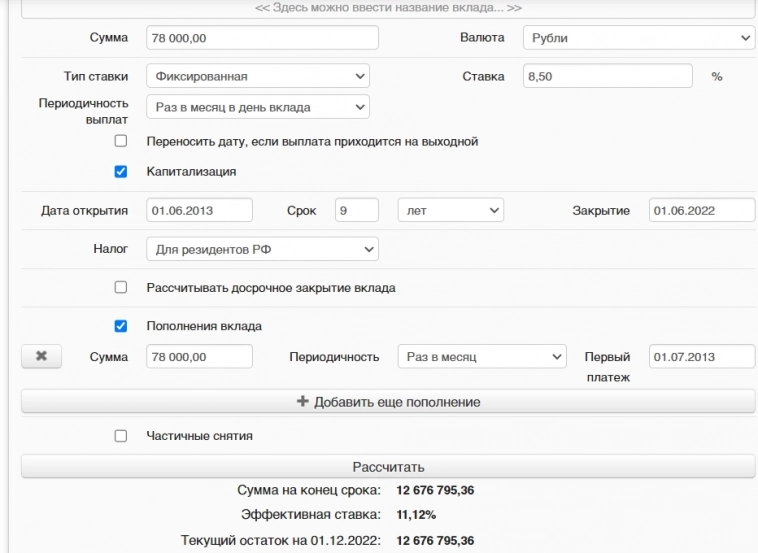Select the Закрытие date field
This screenshot has height=553, width=758.
[700, 210]
